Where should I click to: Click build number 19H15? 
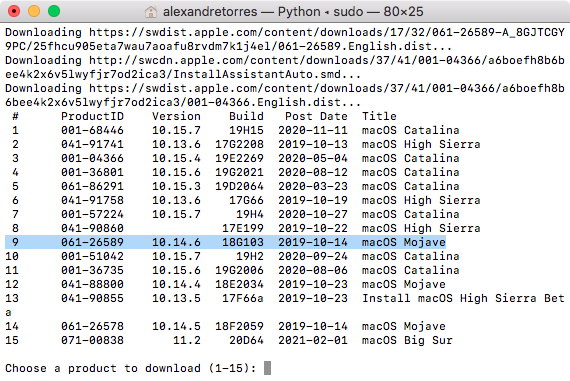246,130
